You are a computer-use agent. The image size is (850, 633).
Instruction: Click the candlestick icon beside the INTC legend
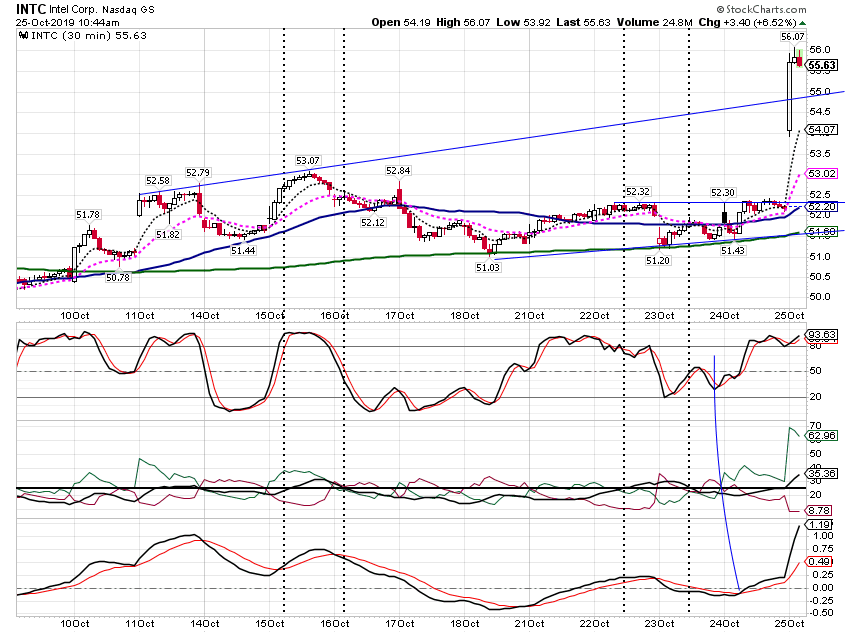point(23,36)
